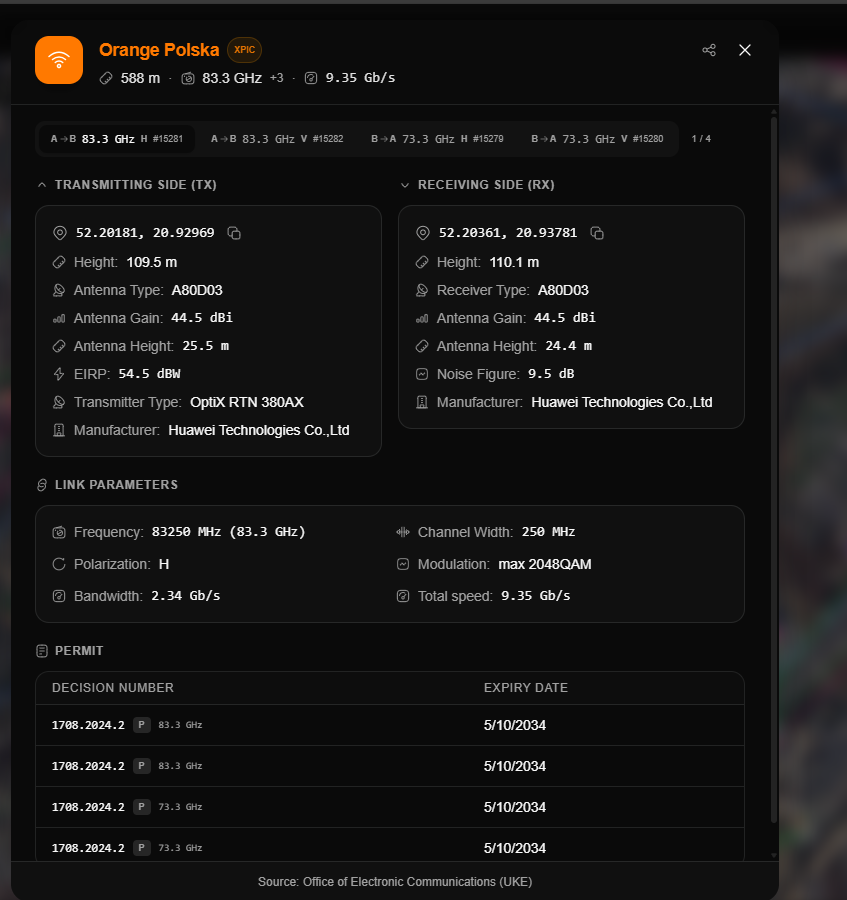Click the 54.5 dBW EIRP value
847x900 pixels.
tap(149, 374)
